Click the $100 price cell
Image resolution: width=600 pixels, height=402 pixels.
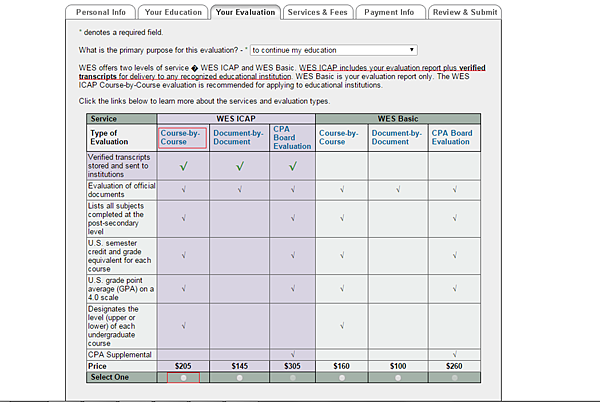coord(398,366)
